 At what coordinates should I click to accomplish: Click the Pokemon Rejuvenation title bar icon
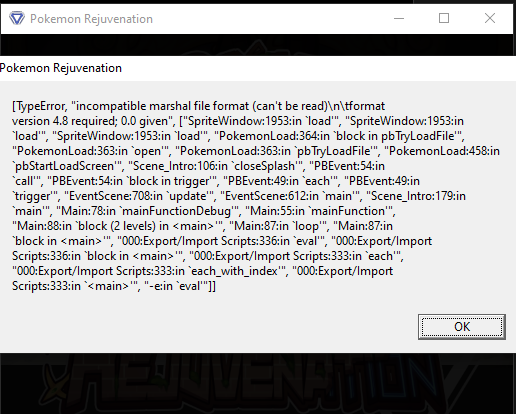click(x=17, y=18)
